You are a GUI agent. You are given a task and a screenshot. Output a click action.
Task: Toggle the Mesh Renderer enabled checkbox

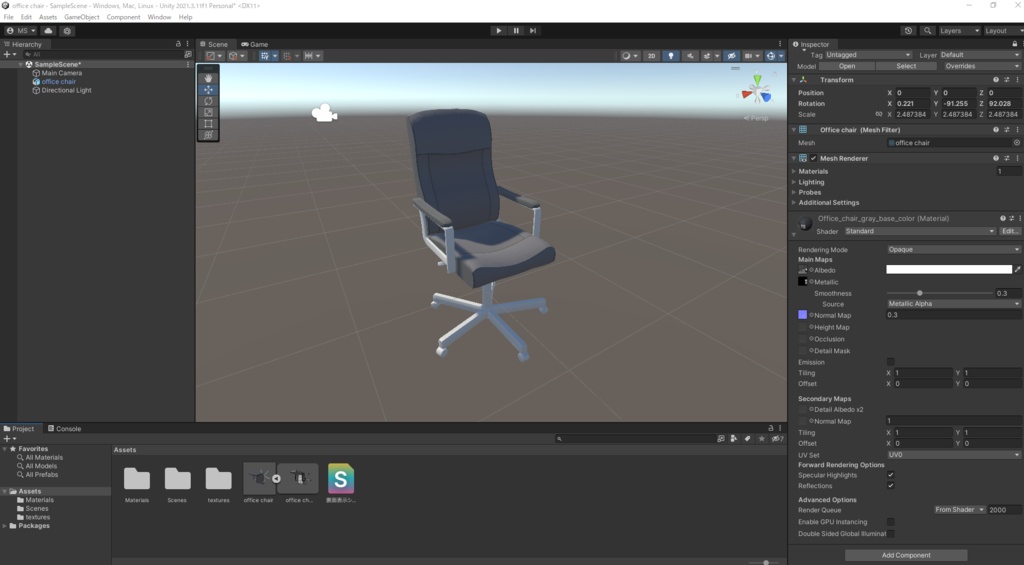point(814,158)
